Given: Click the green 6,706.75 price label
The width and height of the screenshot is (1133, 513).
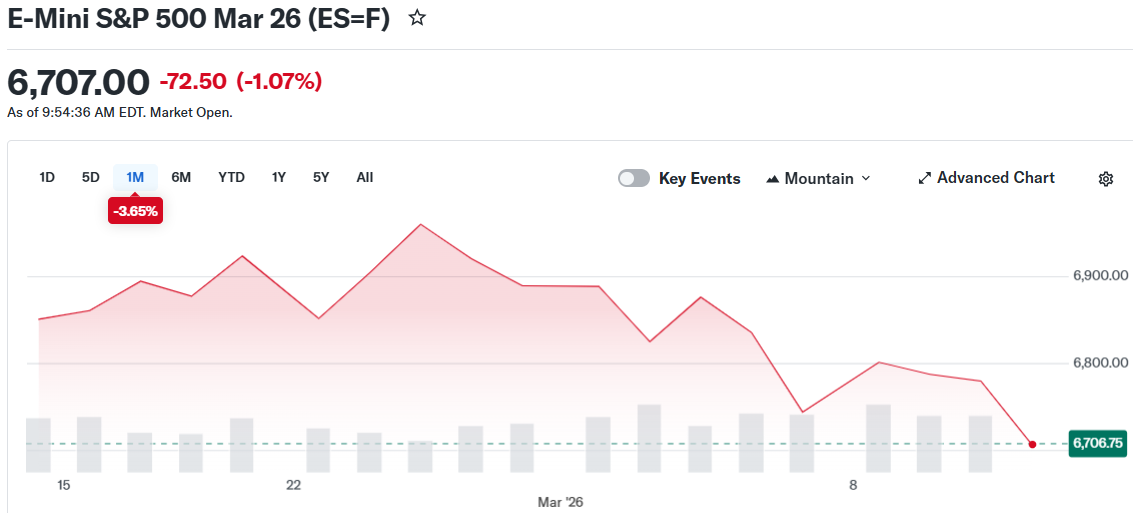Looking at the screenshot, I should [x=1097, y=443].
